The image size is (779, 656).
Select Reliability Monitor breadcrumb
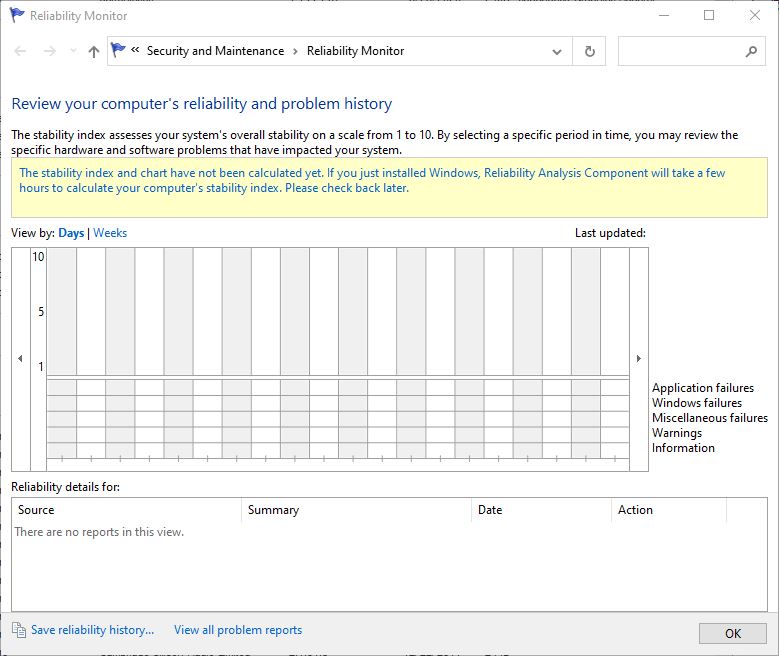coord(355,51)
